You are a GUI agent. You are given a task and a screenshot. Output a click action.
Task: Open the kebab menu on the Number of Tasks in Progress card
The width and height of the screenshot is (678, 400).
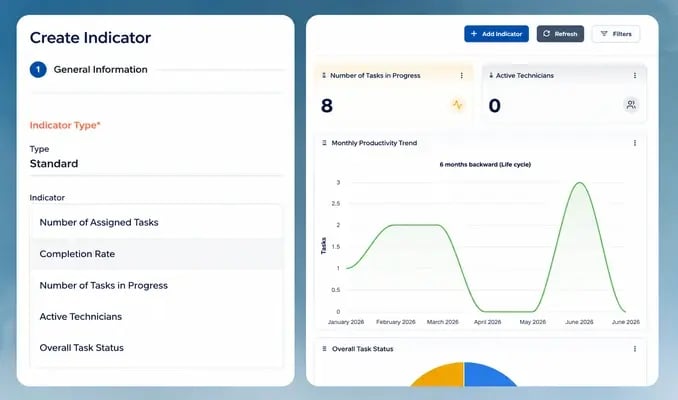coord(462,75)
